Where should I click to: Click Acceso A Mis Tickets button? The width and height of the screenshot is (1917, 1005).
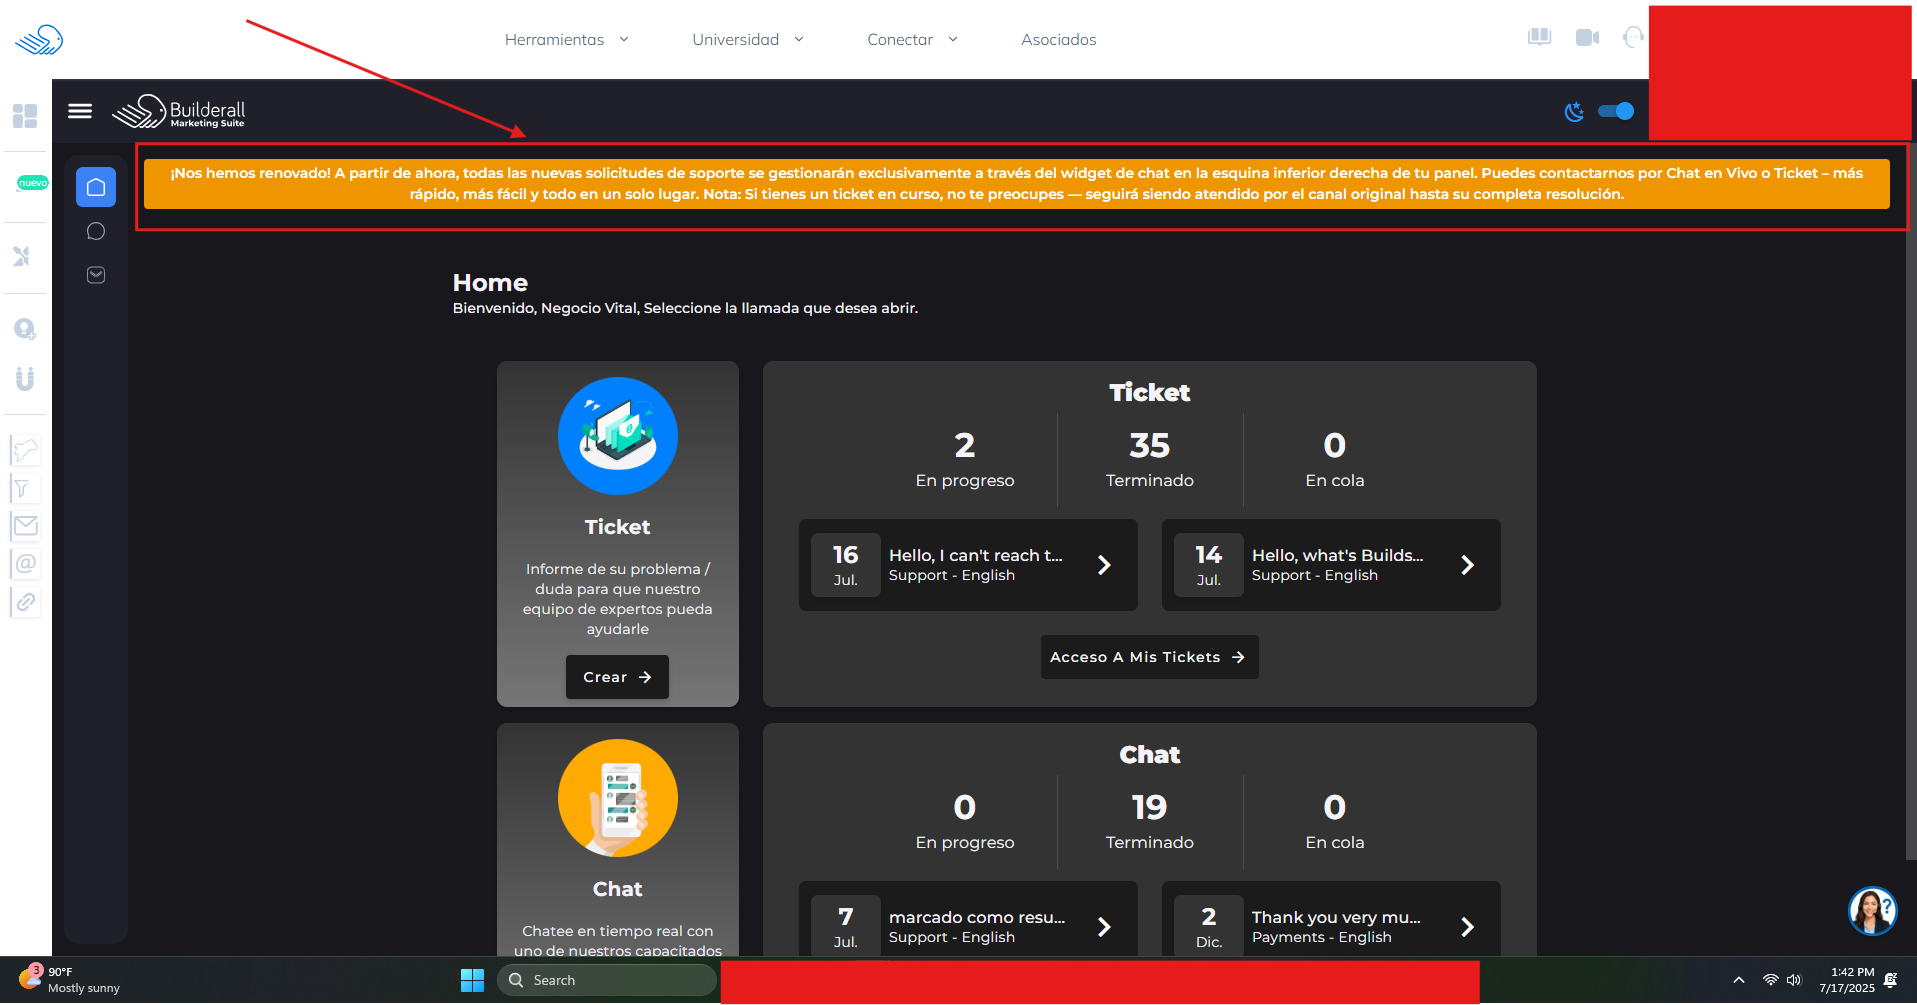[x=1148, y=657]
